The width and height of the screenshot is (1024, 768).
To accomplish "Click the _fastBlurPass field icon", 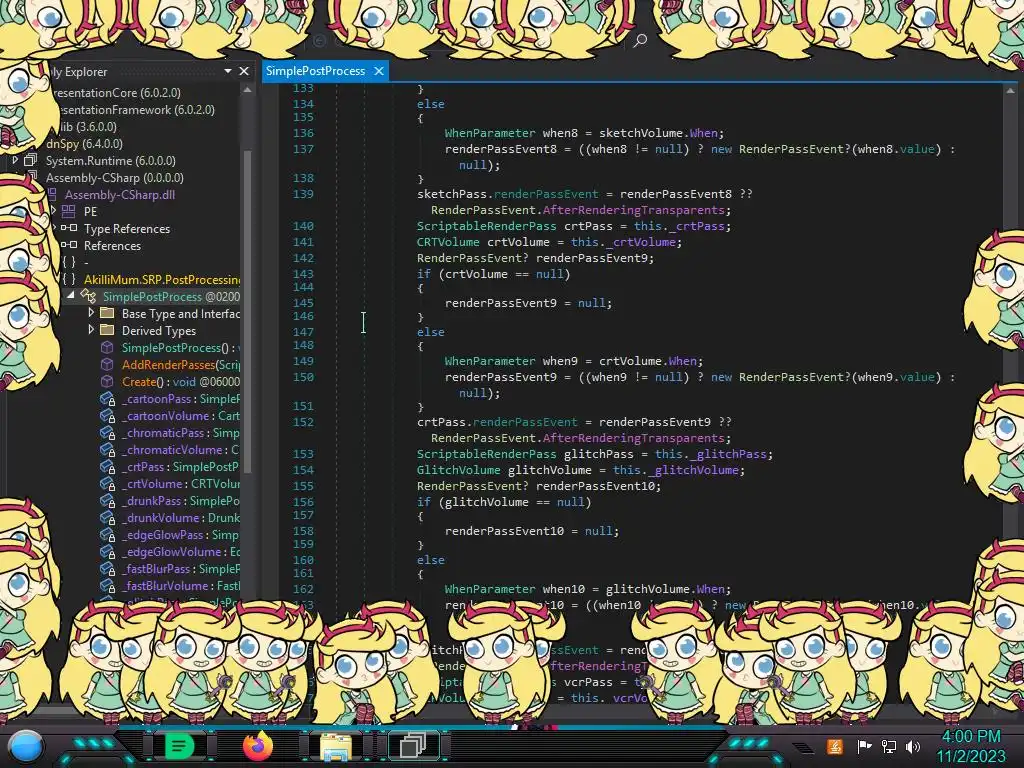I will click(x=108, y=569).
